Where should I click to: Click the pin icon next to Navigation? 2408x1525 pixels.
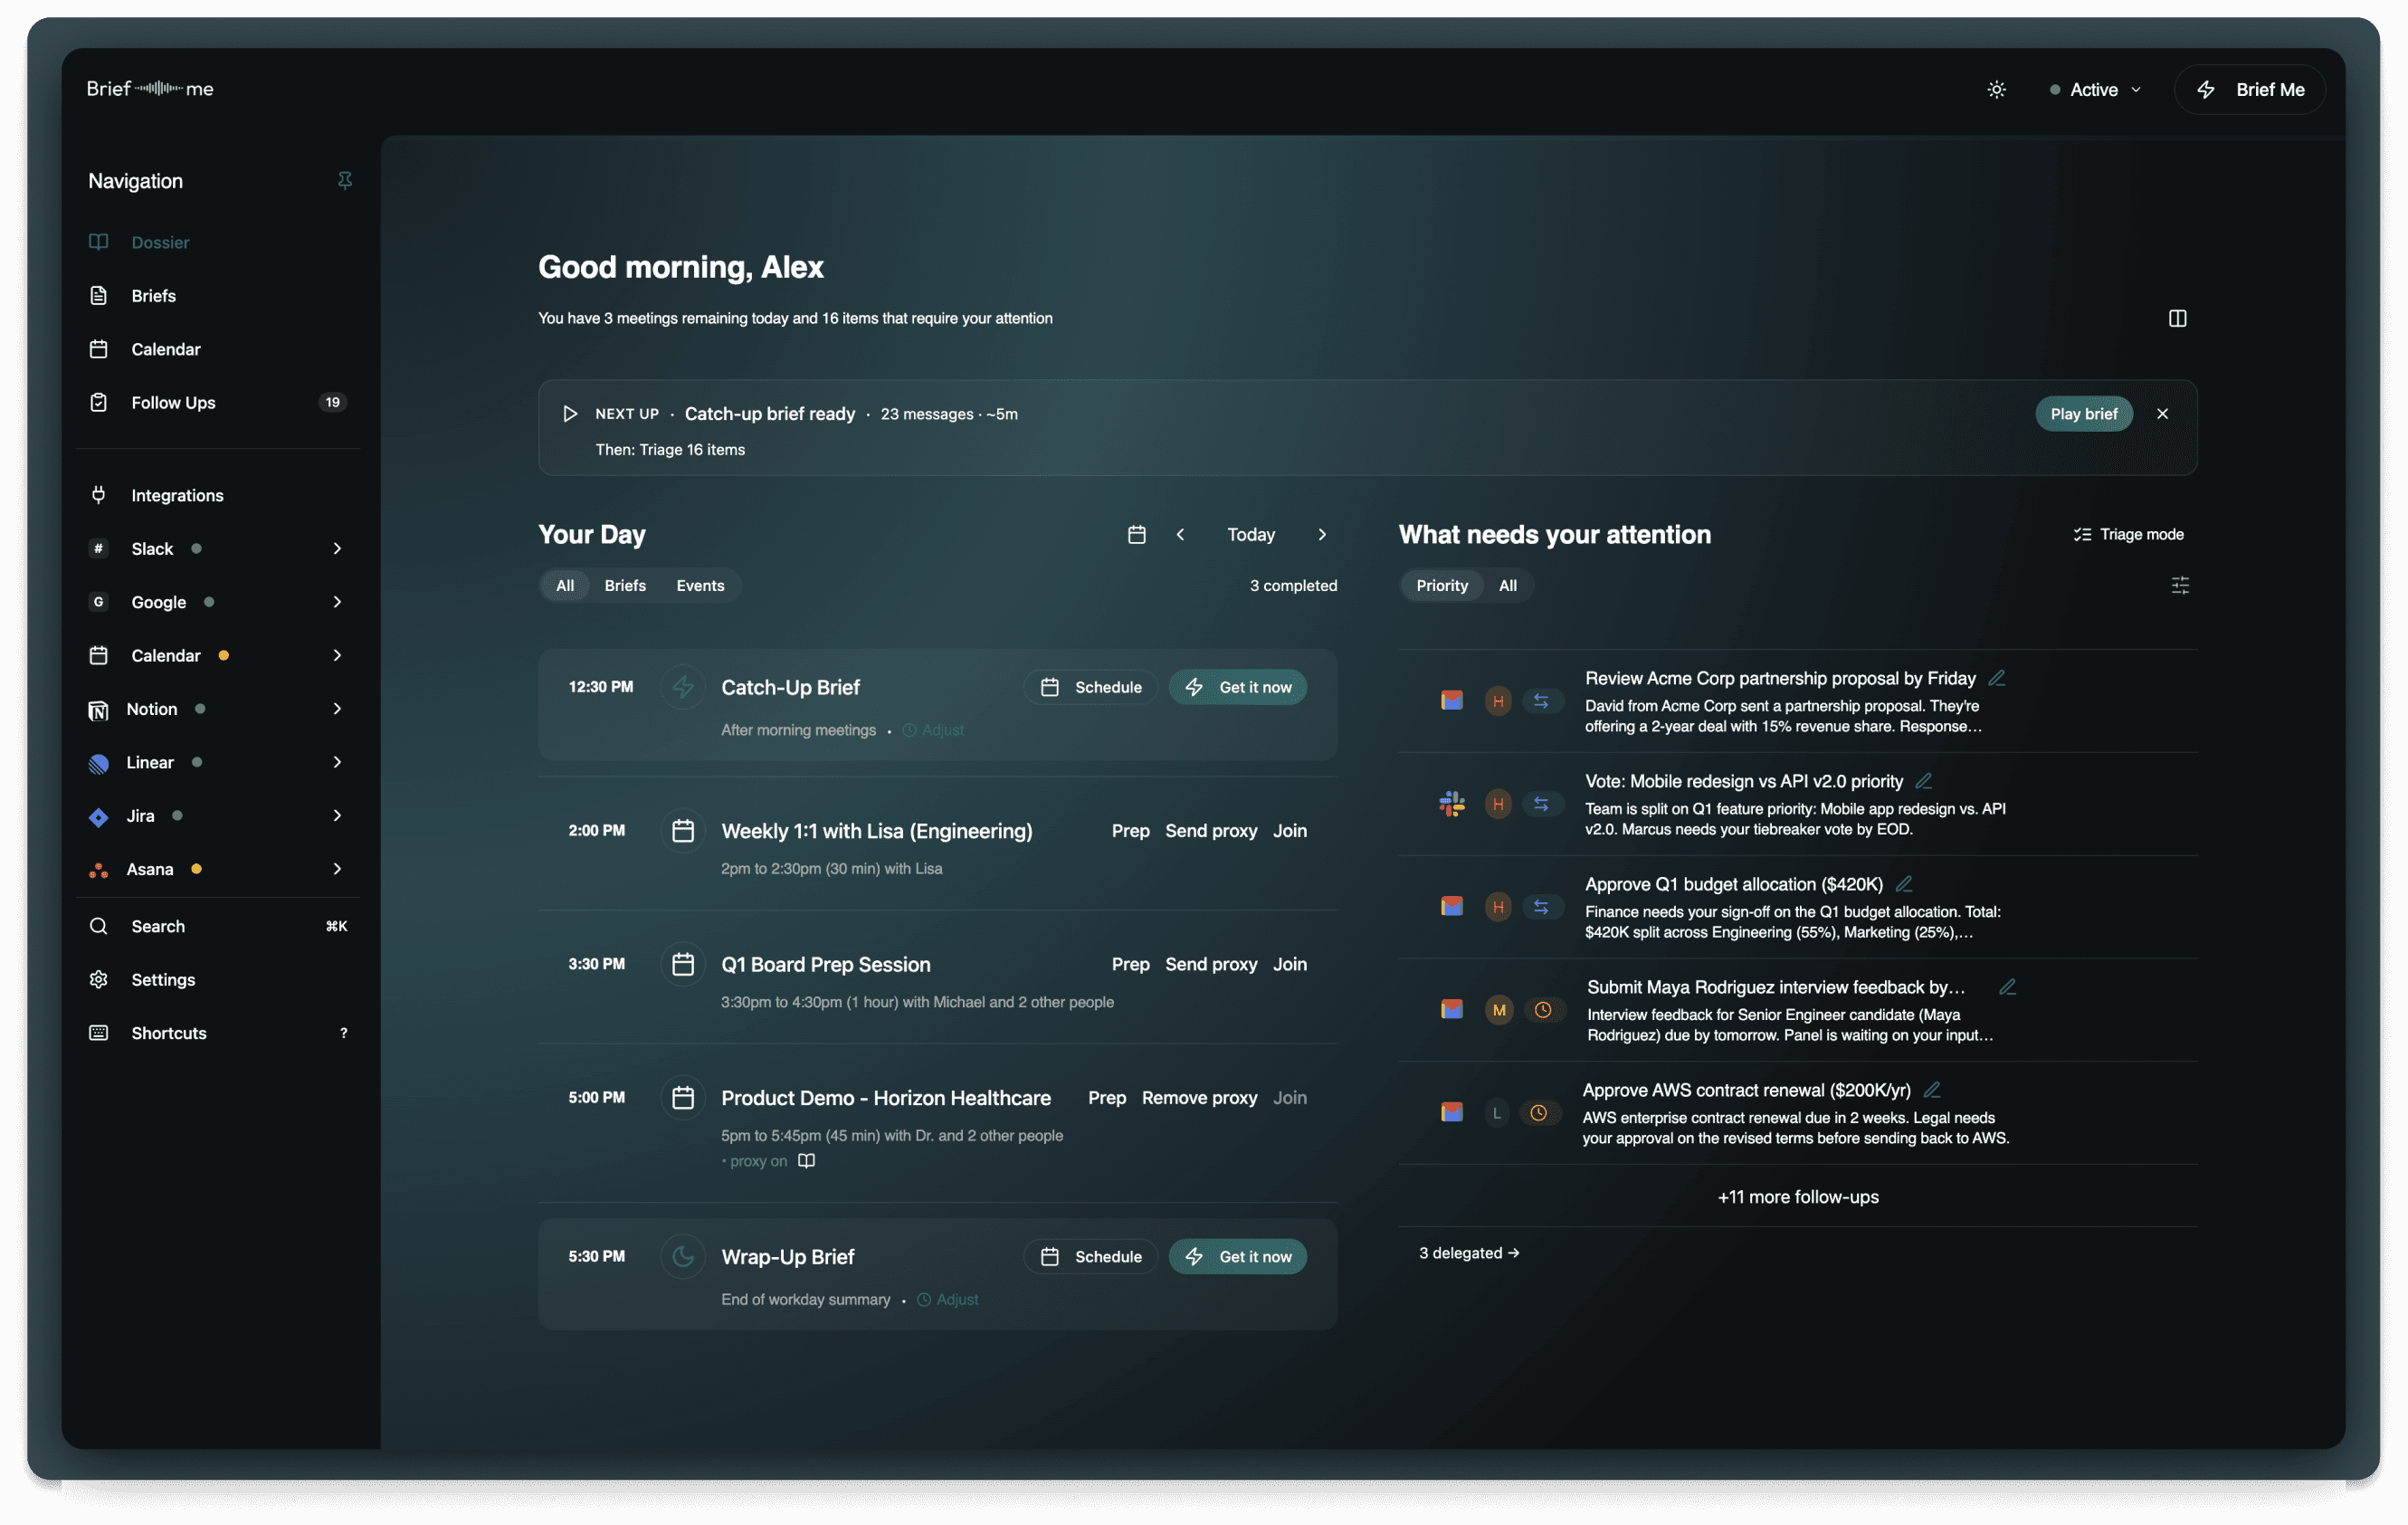point(345,181)
